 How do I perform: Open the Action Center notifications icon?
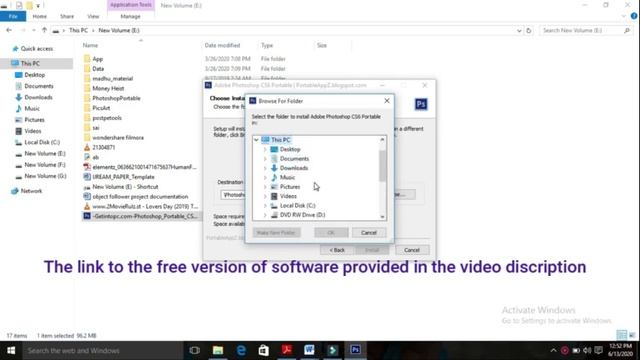click(x=598, y=350)
